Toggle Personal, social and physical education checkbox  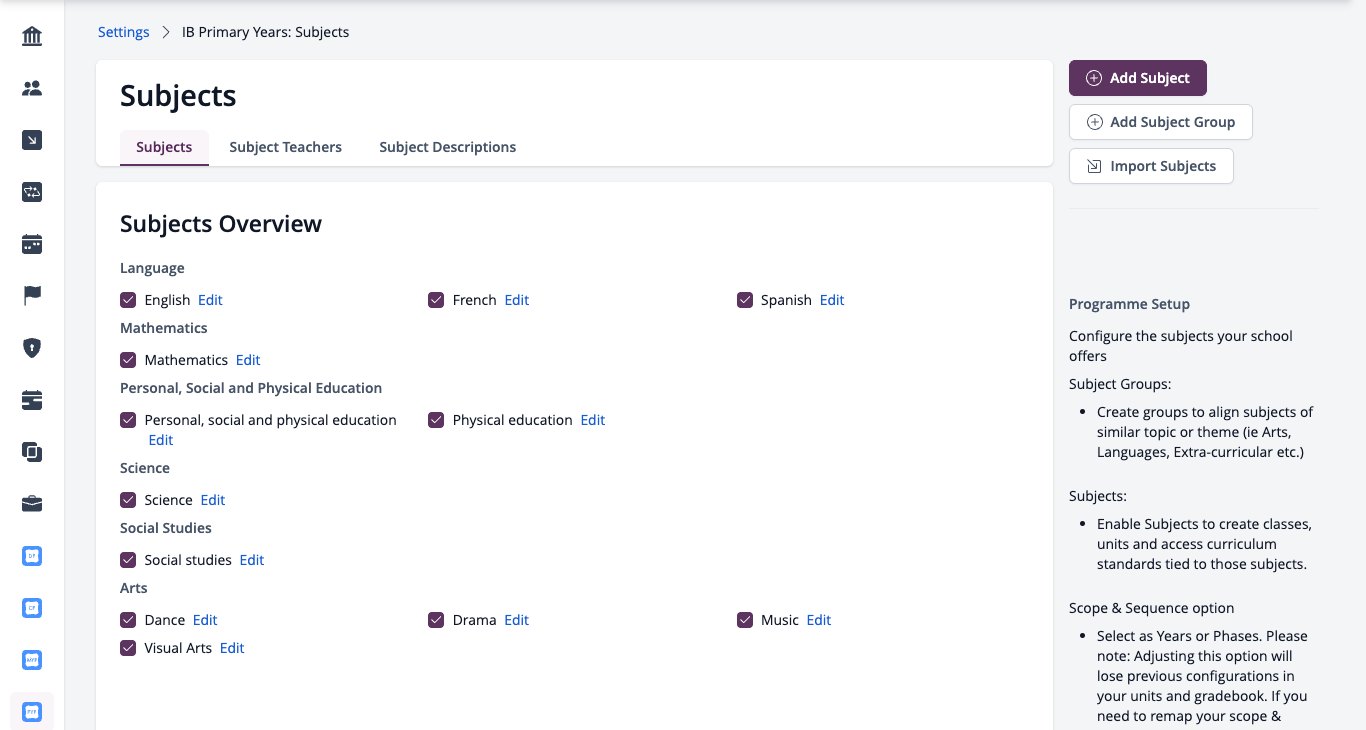coord(128,420)
